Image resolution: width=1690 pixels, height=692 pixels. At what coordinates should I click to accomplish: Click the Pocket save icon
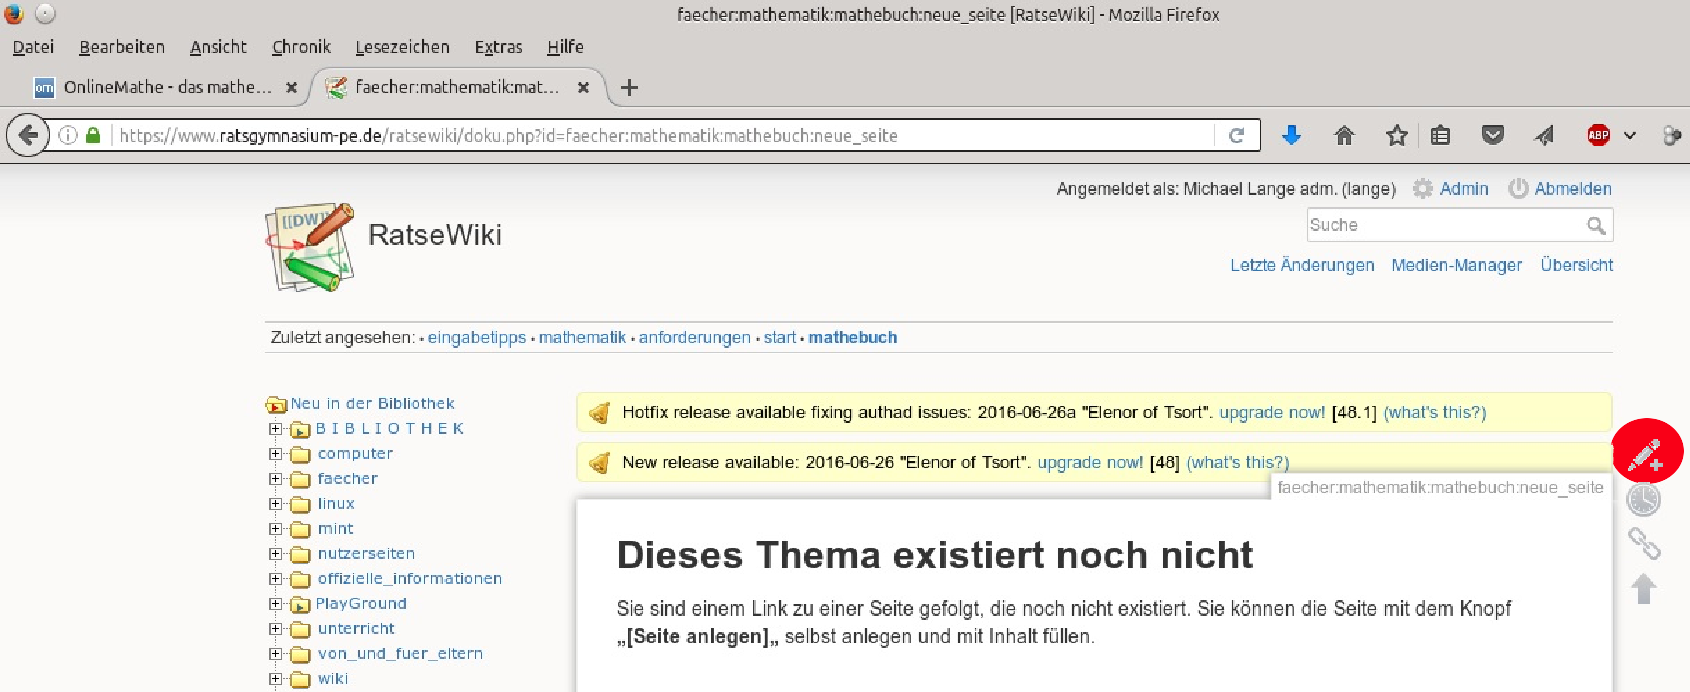[1492, 135]
